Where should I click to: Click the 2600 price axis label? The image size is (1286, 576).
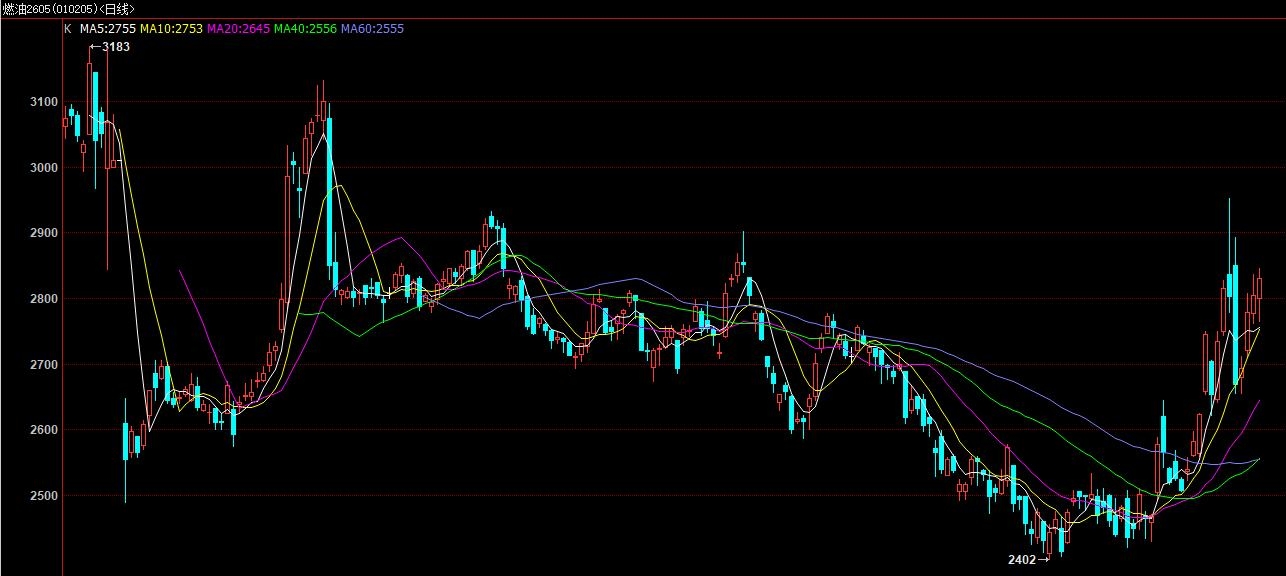pyautogui.click(x=44, y=430)
